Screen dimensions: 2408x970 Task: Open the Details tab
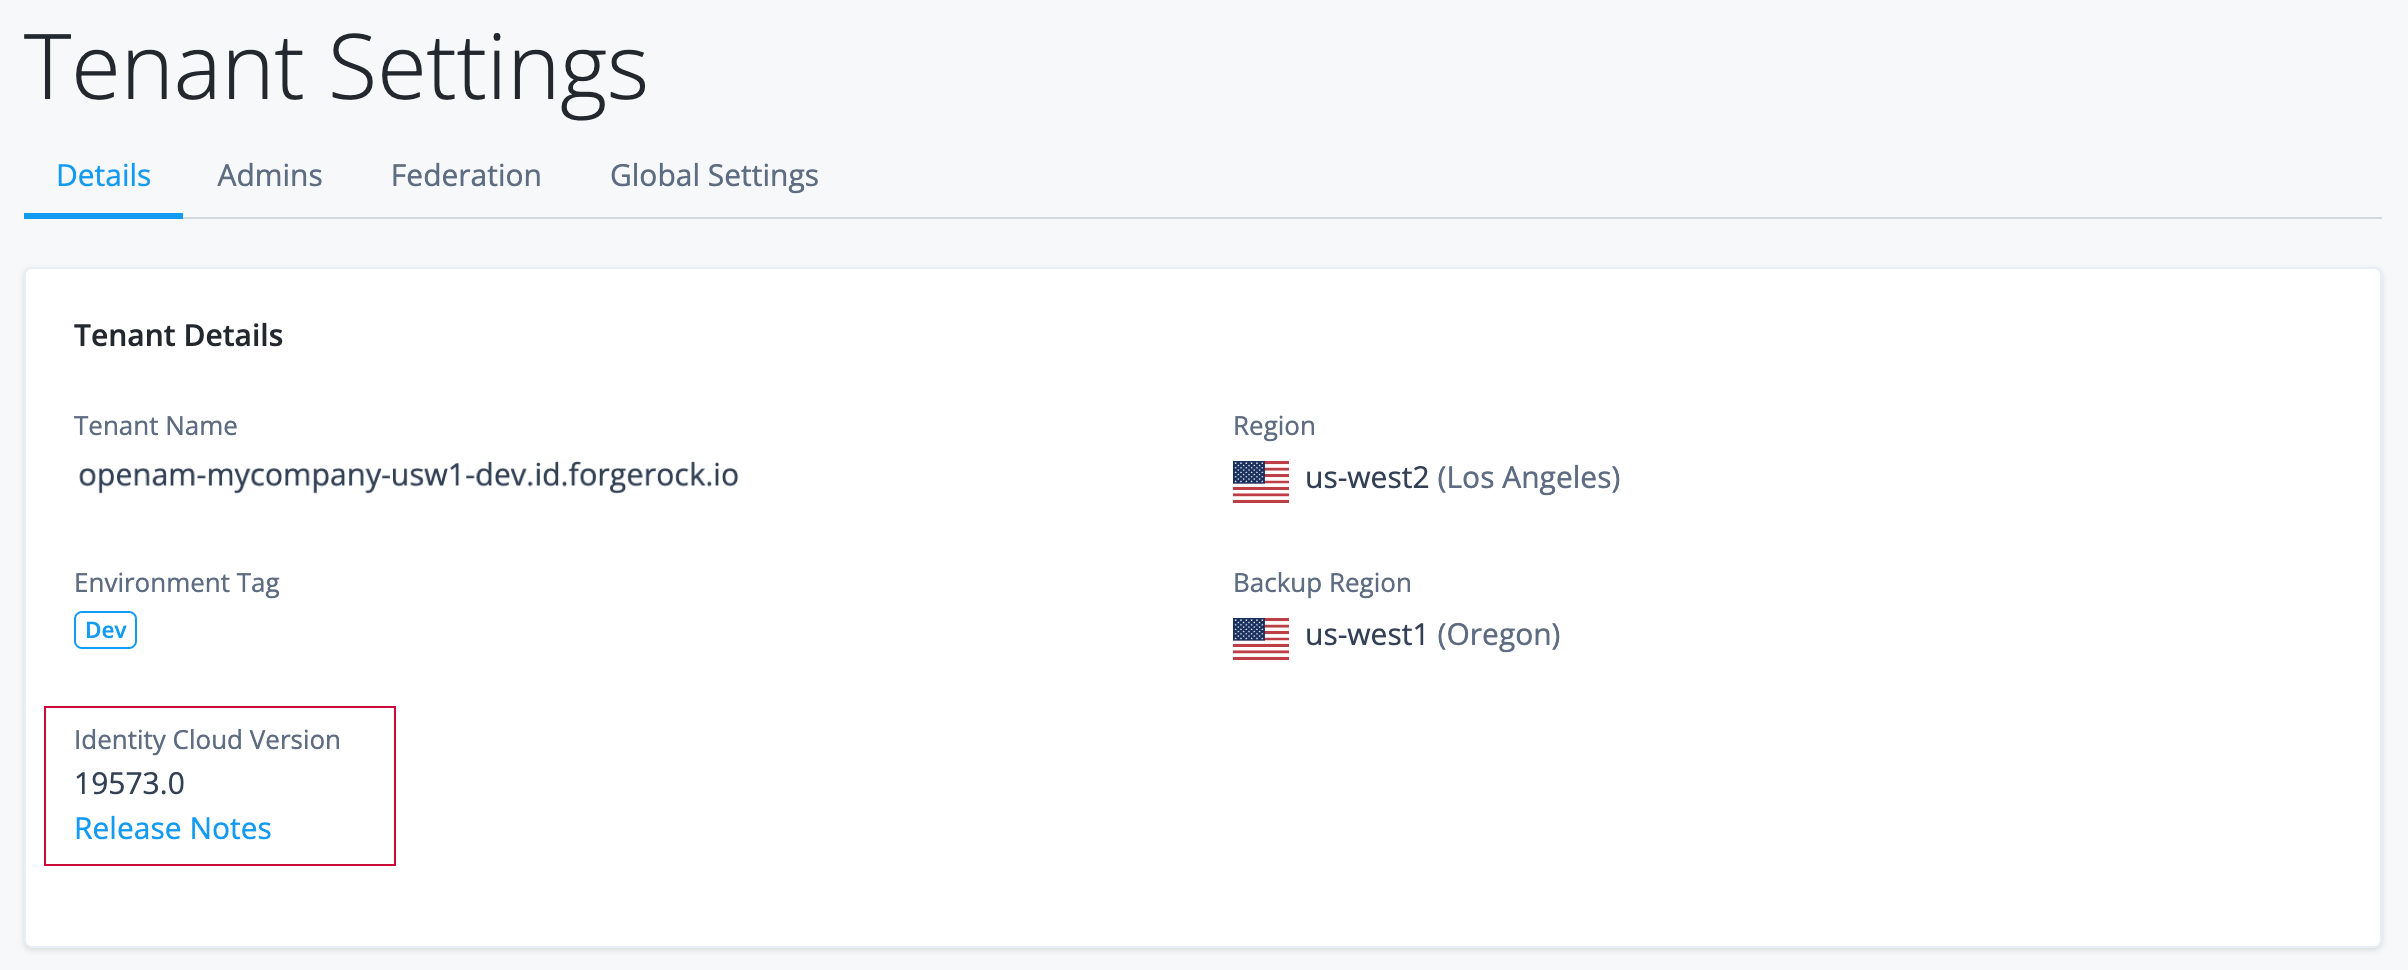tap(103, 176)
